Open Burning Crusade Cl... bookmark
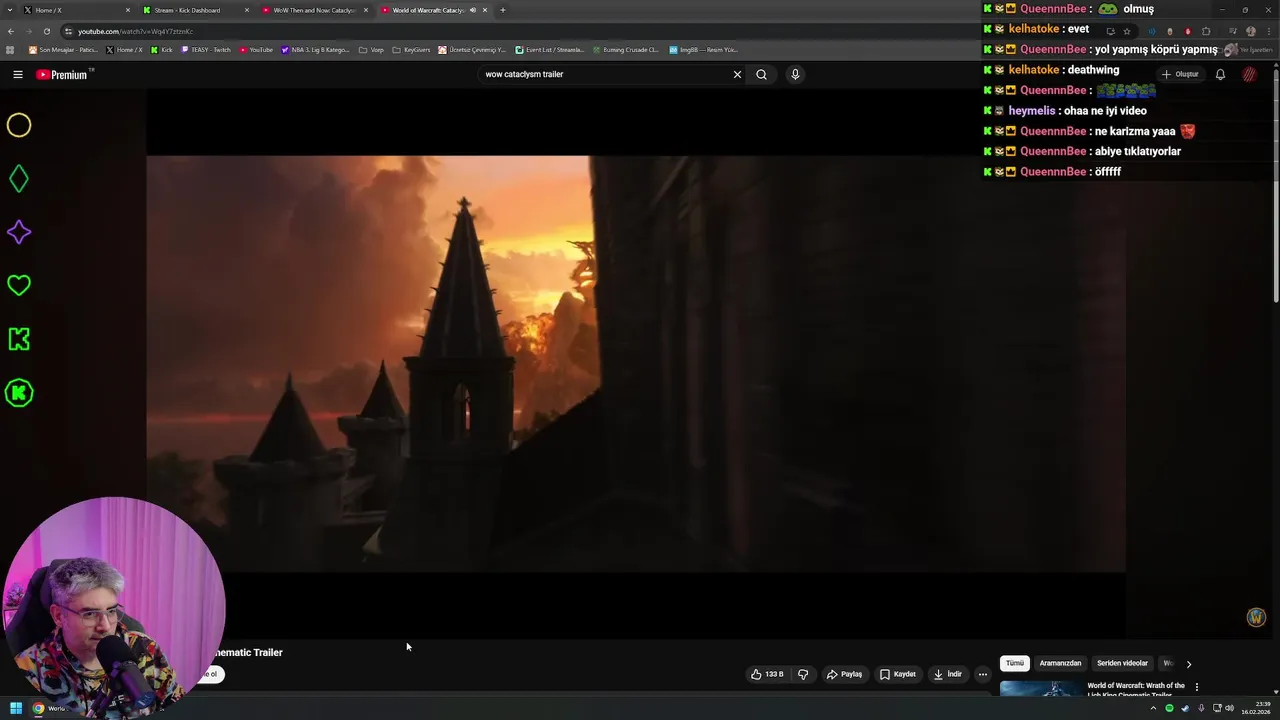The width and height of the screenshot is (1280, 720). coord(626,49)
